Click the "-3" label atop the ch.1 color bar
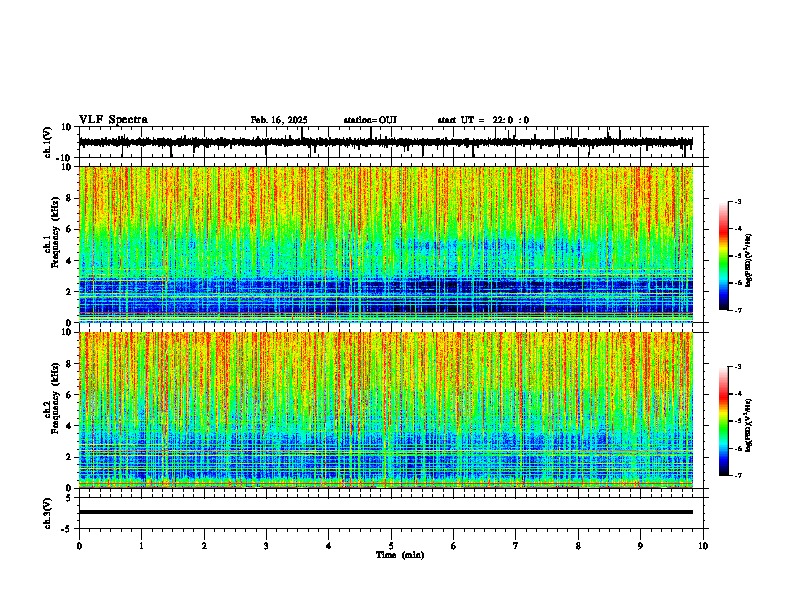The height and width of the screenshot is (612, 792). [x=737, y=201]
